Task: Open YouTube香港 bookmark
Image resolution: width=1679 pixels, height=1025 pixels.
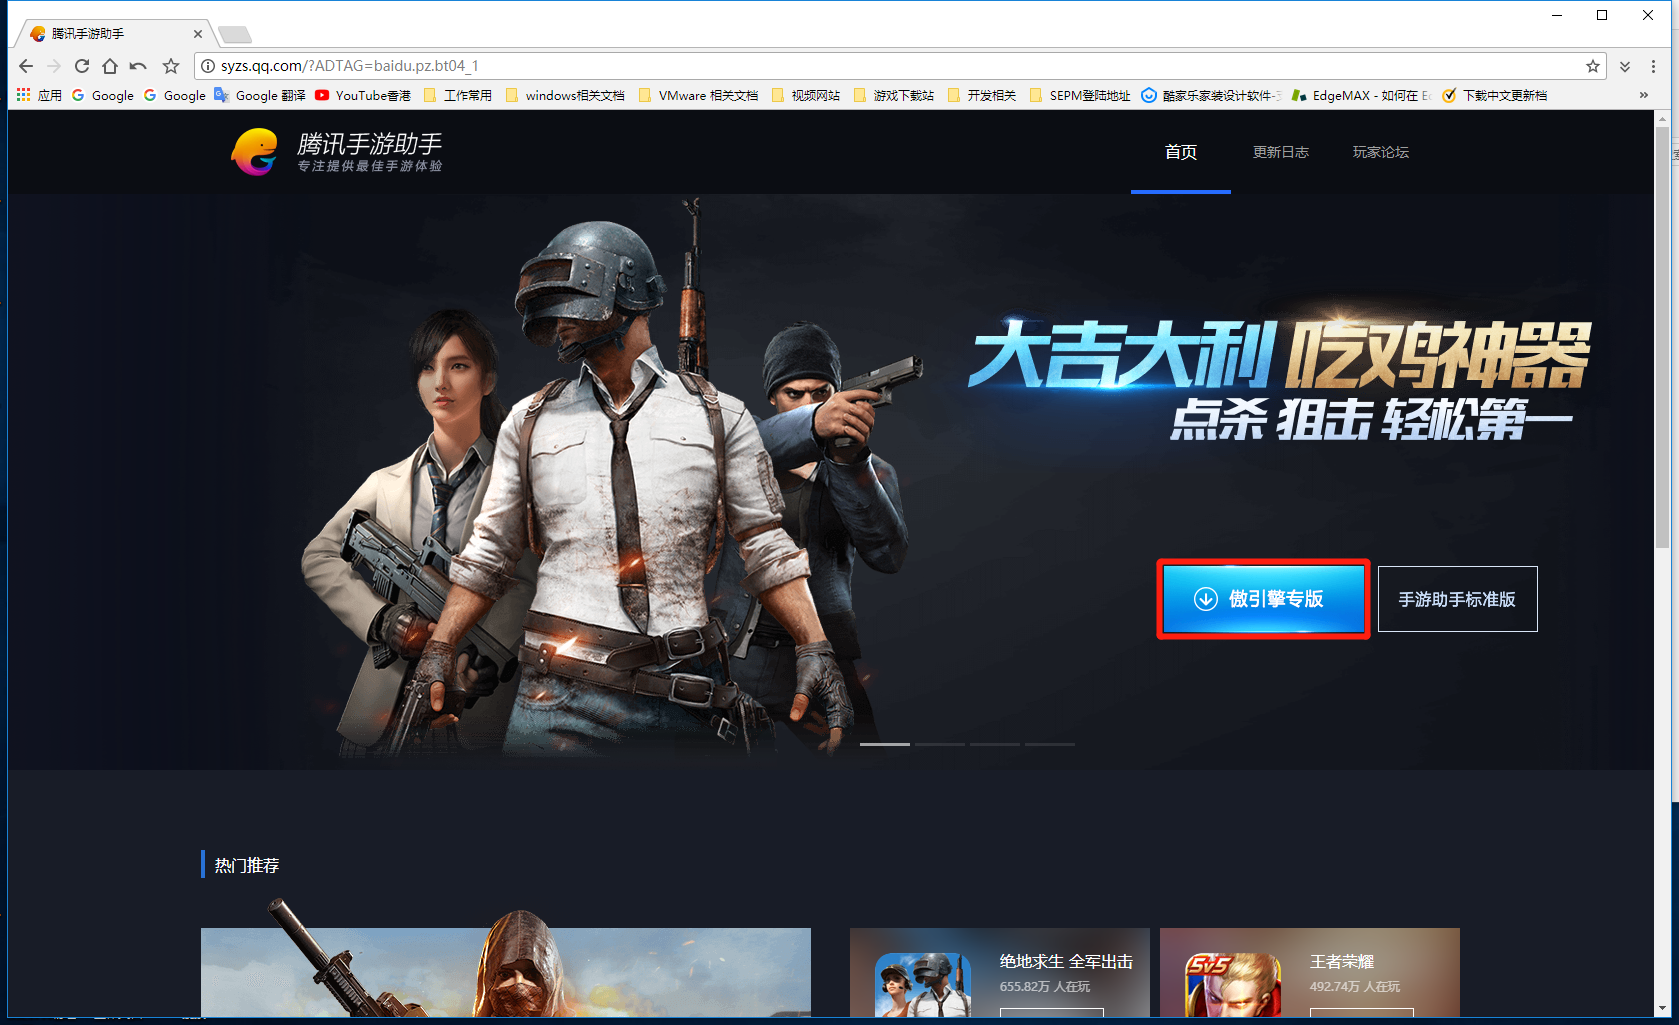Action: tap(363, 95)
